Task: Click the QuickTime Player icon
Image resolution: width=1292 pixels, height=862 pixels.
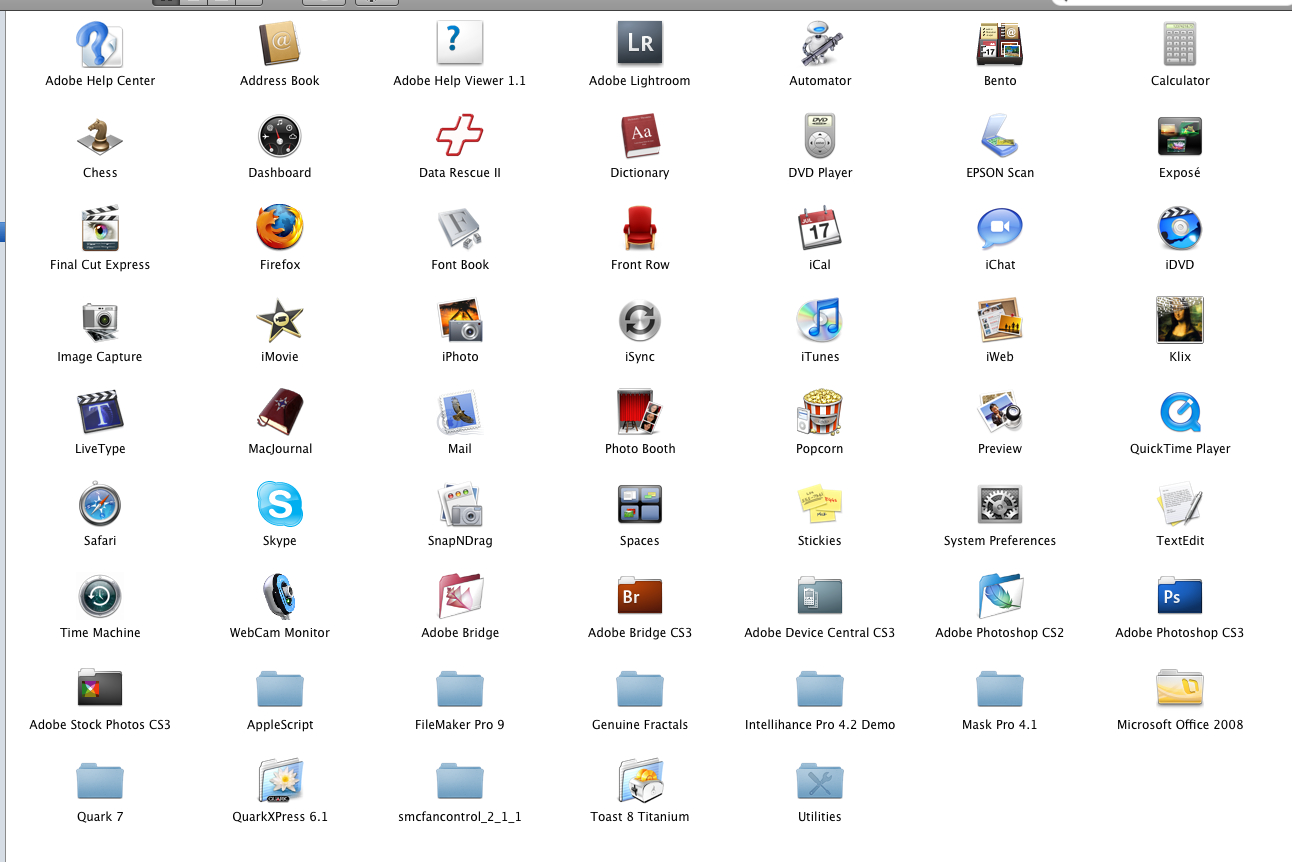Action: 1180,412
